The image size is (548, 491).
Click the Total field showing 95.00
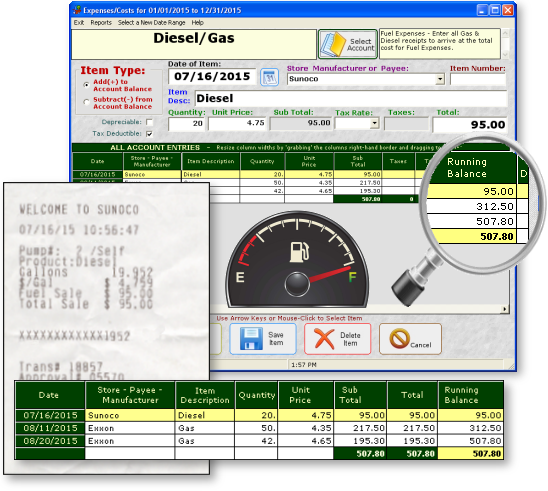(470, 124)
